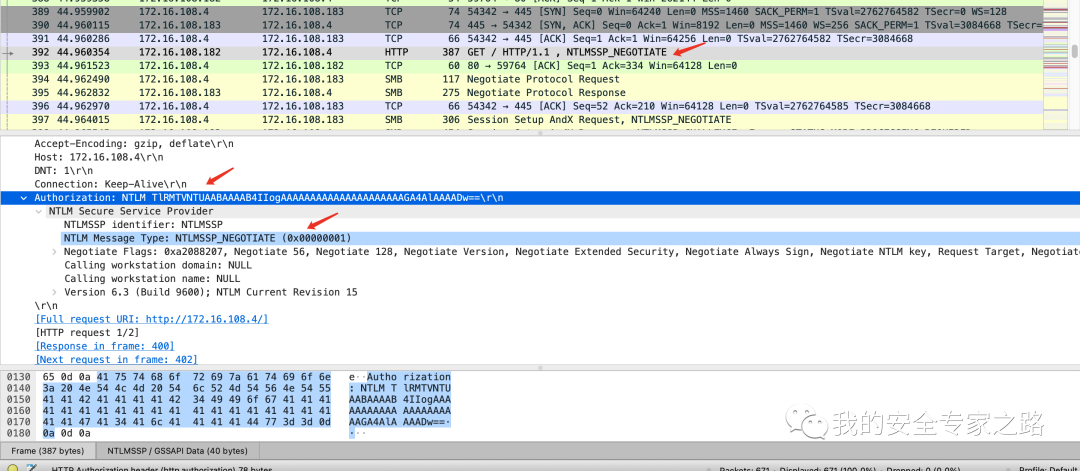Click hex offset row 0180

coord(17,434)
